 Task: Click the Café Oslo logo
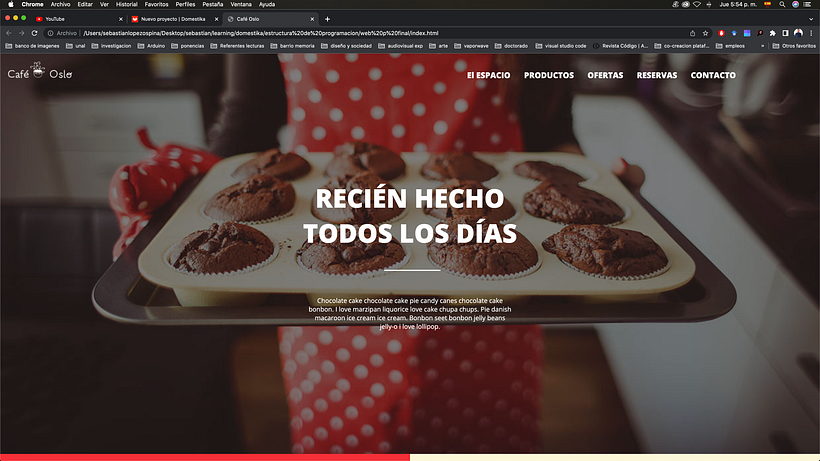coord(40,72)
